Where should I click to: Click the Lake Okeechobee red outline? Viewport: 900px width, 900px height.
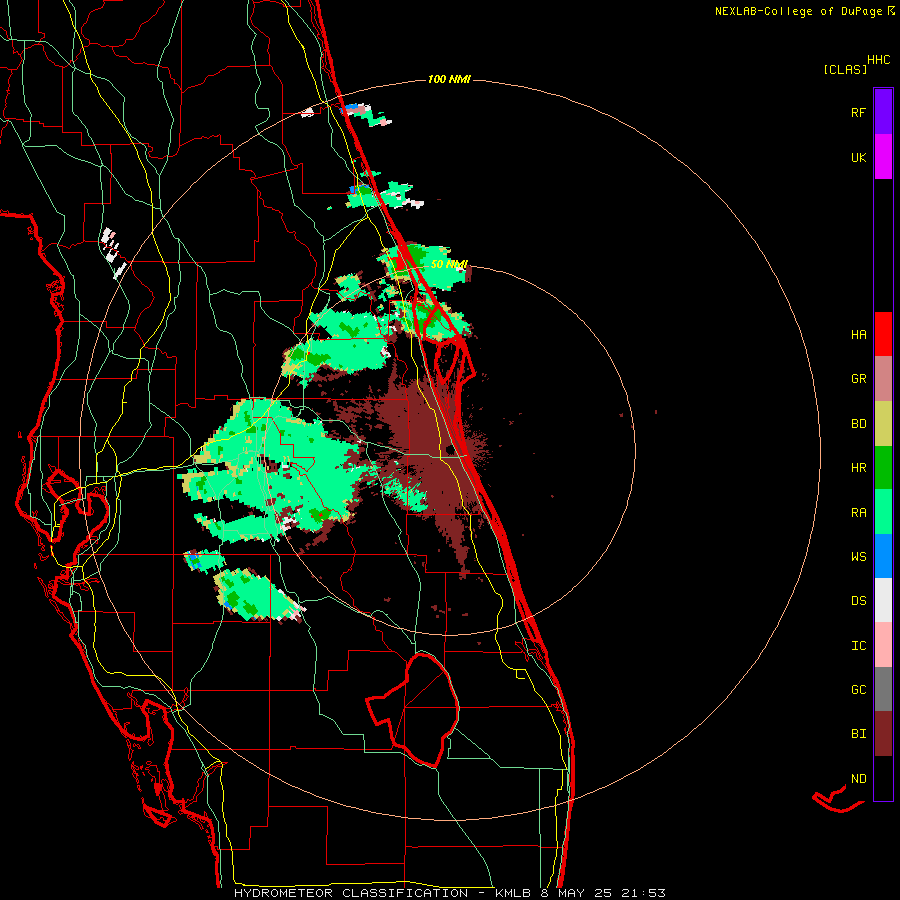click(413, 710)
